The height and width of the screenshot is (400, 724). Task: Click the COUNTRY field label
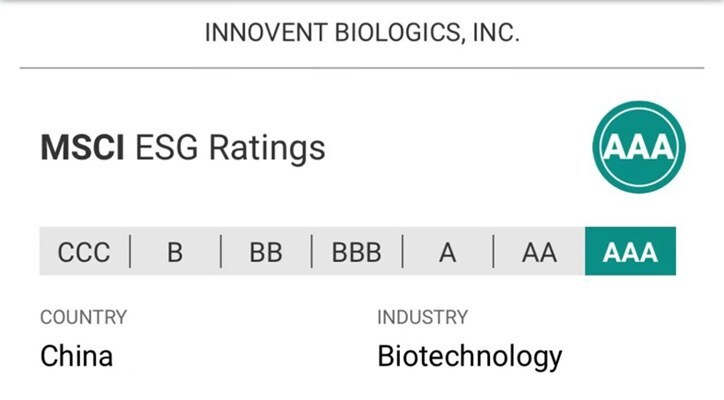pos(84,318)
